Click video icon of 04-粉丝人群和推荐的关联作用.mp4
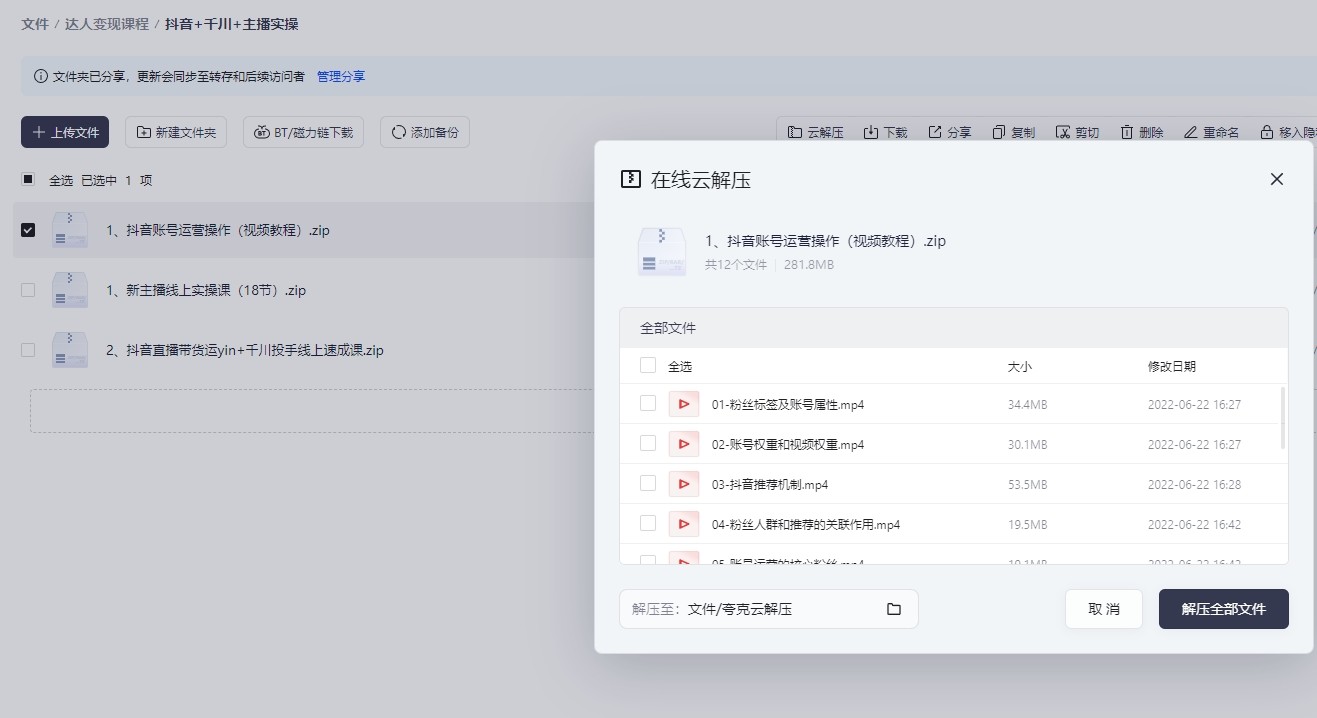This screenshot has width=1317, height=718. [684, 524]
